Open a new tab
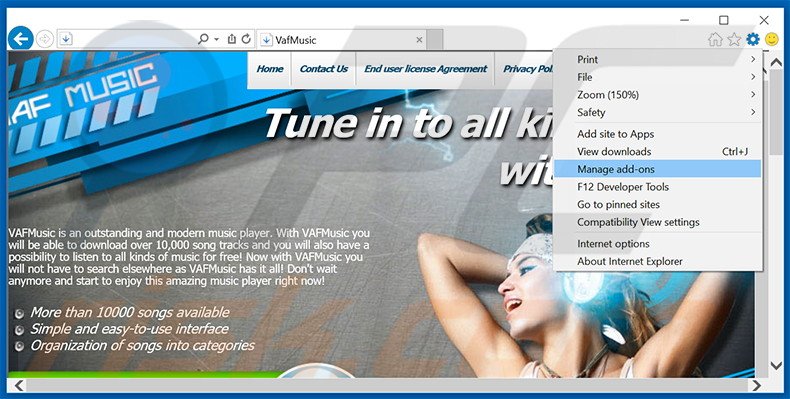Viewport: 790px width, 399px height. [x=435, y=40]
